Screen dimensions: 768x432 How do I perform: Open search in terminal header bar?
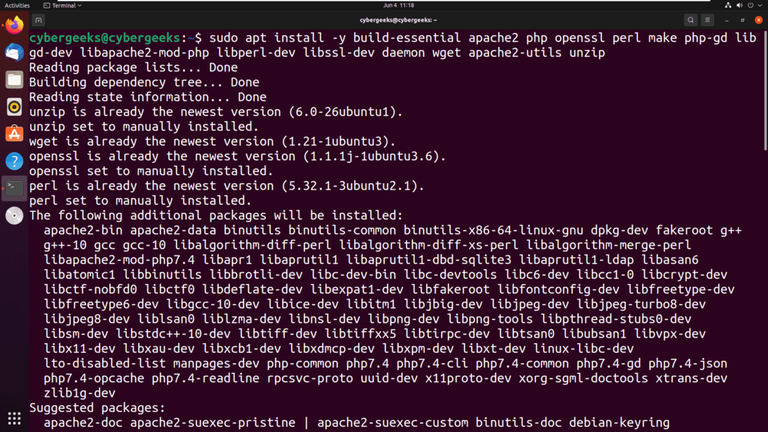point(691,20)
